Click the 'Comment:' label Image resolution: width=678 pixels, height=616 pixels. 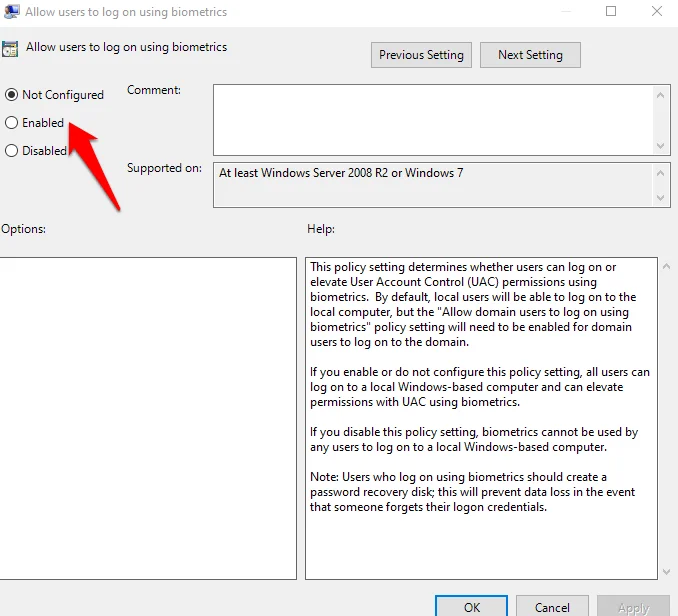click(x=154, y=90)
